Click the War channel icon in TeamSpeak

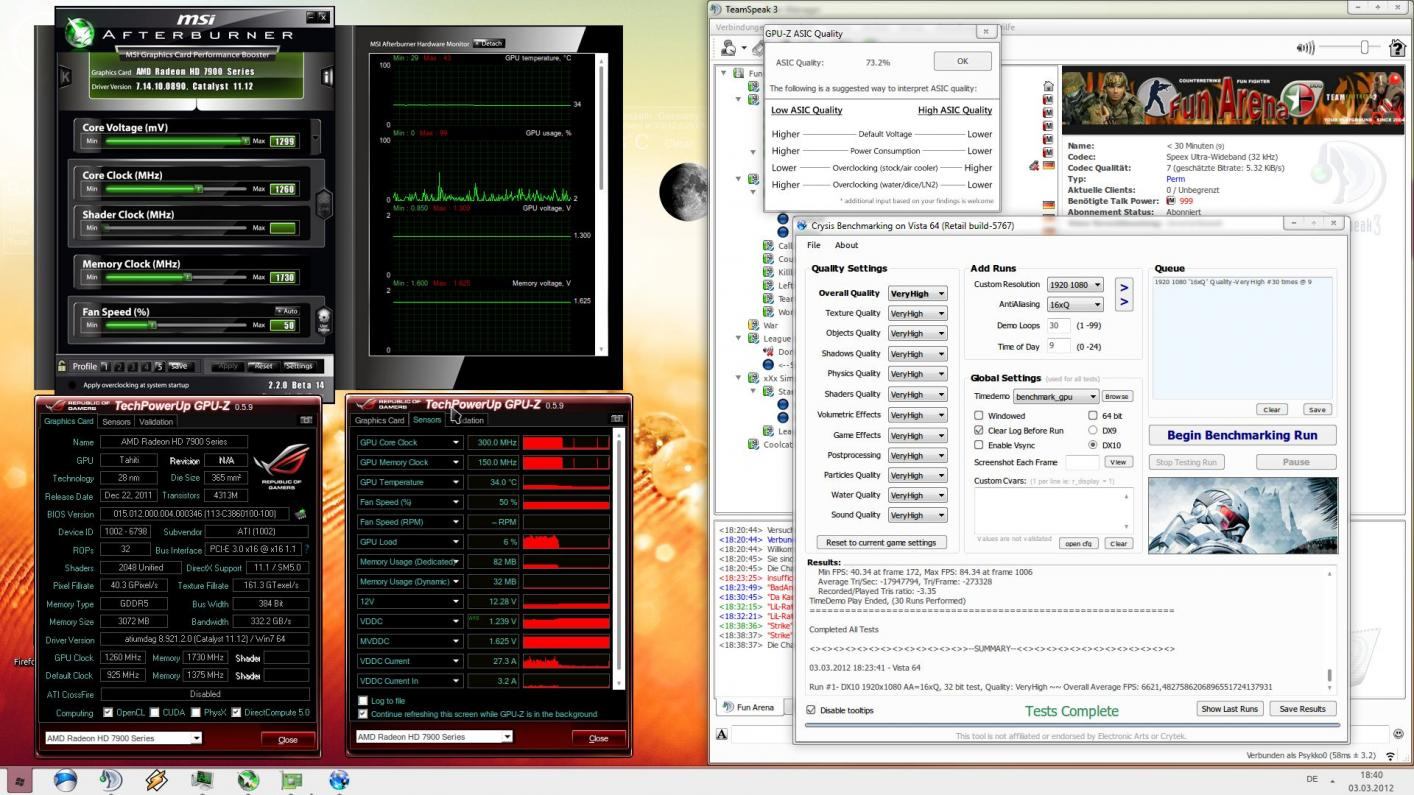point(754,325)
